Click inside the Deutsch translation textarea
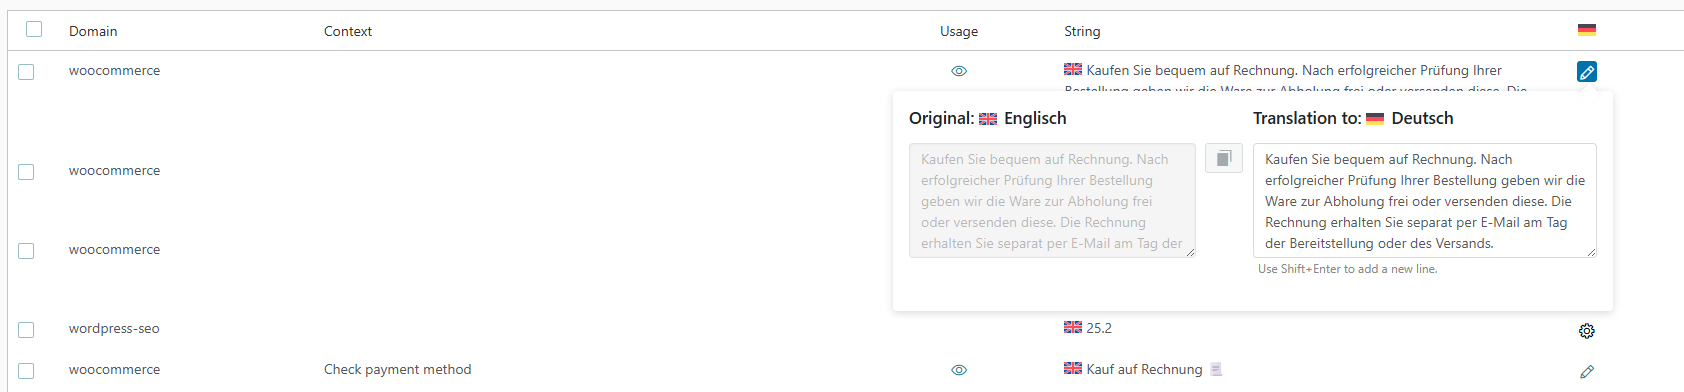 1424,200
